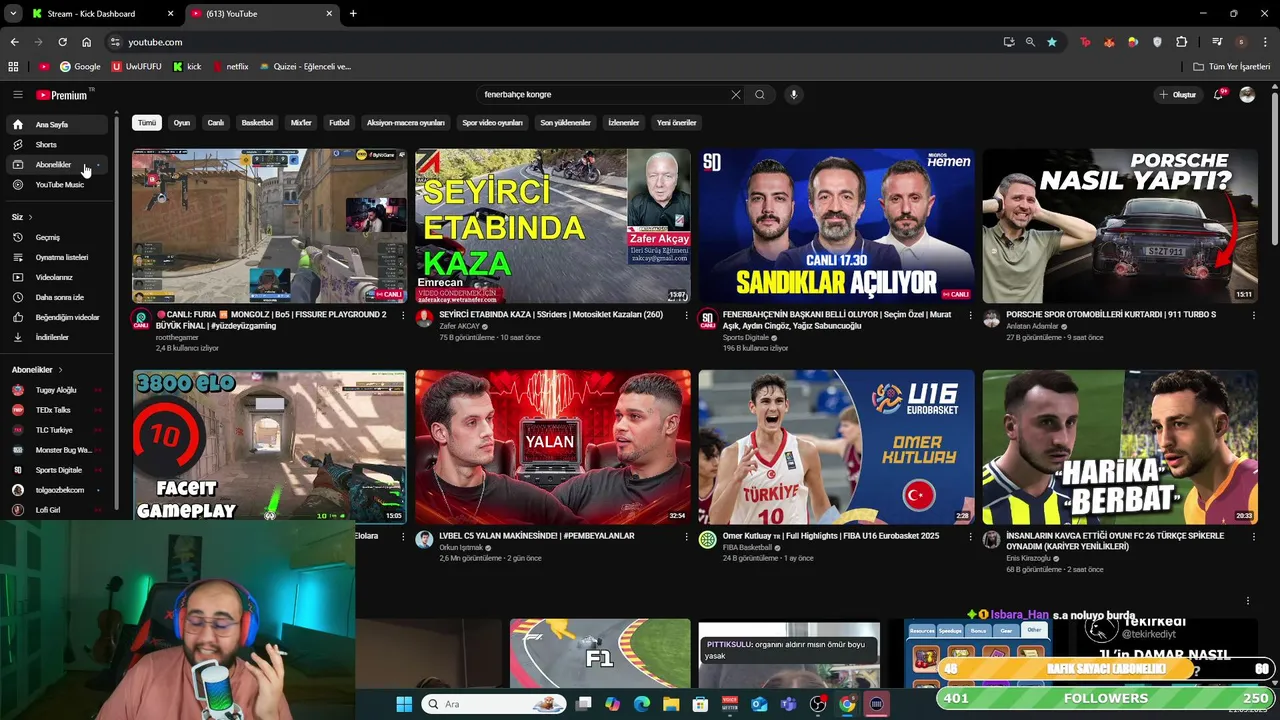Select the Basketbol filter chip
This screenshot has height=720, width=1280.
(x=257, y=123)
